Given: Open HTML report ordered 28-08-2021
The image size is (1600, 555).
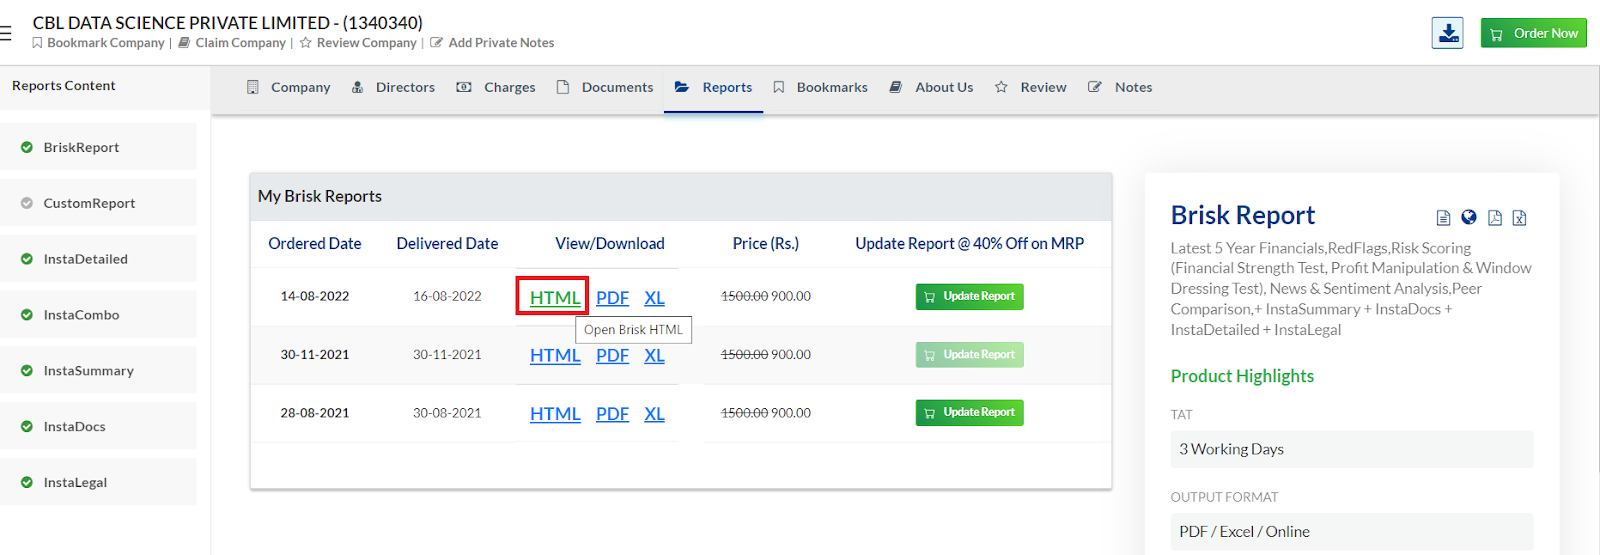Looking at the screenshot, I should pyautogui.click(x=555, y=414).
